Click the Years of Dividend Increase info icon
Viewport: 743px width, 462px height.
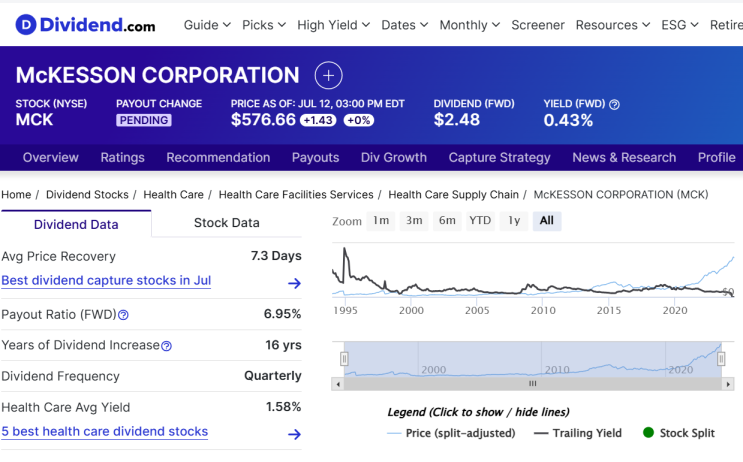(x=166, y=346)
